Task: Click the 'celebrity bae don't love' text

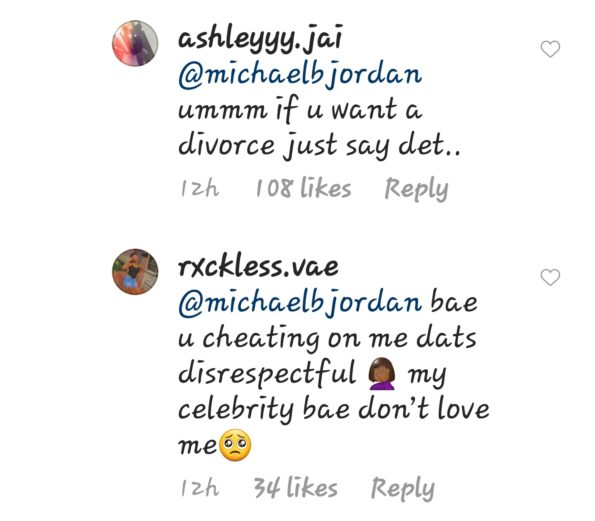Action: tap(334, 409)
